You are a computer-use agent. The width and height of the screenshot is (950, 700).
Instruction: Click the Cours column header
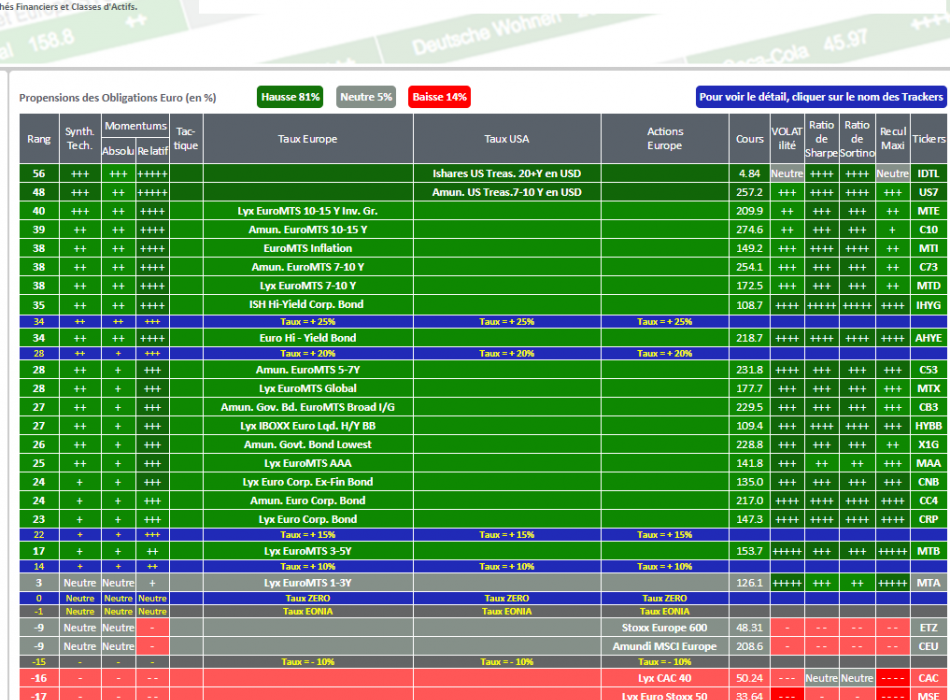pyautogui.click(x=749, y=139)
